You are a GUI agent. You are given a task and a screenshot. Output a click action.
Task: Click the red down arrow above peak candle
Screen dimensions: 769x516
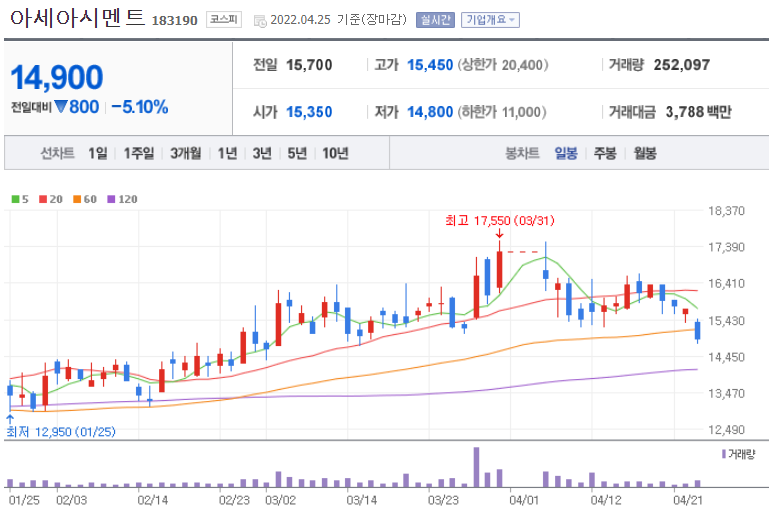(x=499, y=233)
